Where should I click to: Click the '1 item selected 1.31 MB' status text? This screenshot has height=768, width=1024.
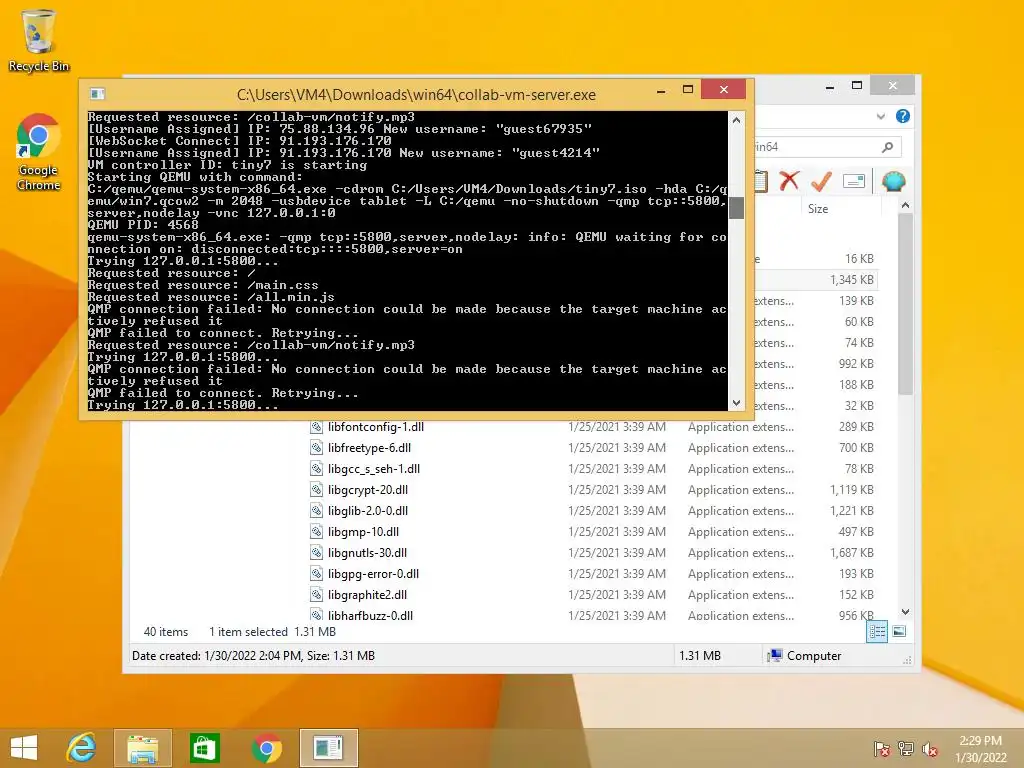(x=272, y=632)
